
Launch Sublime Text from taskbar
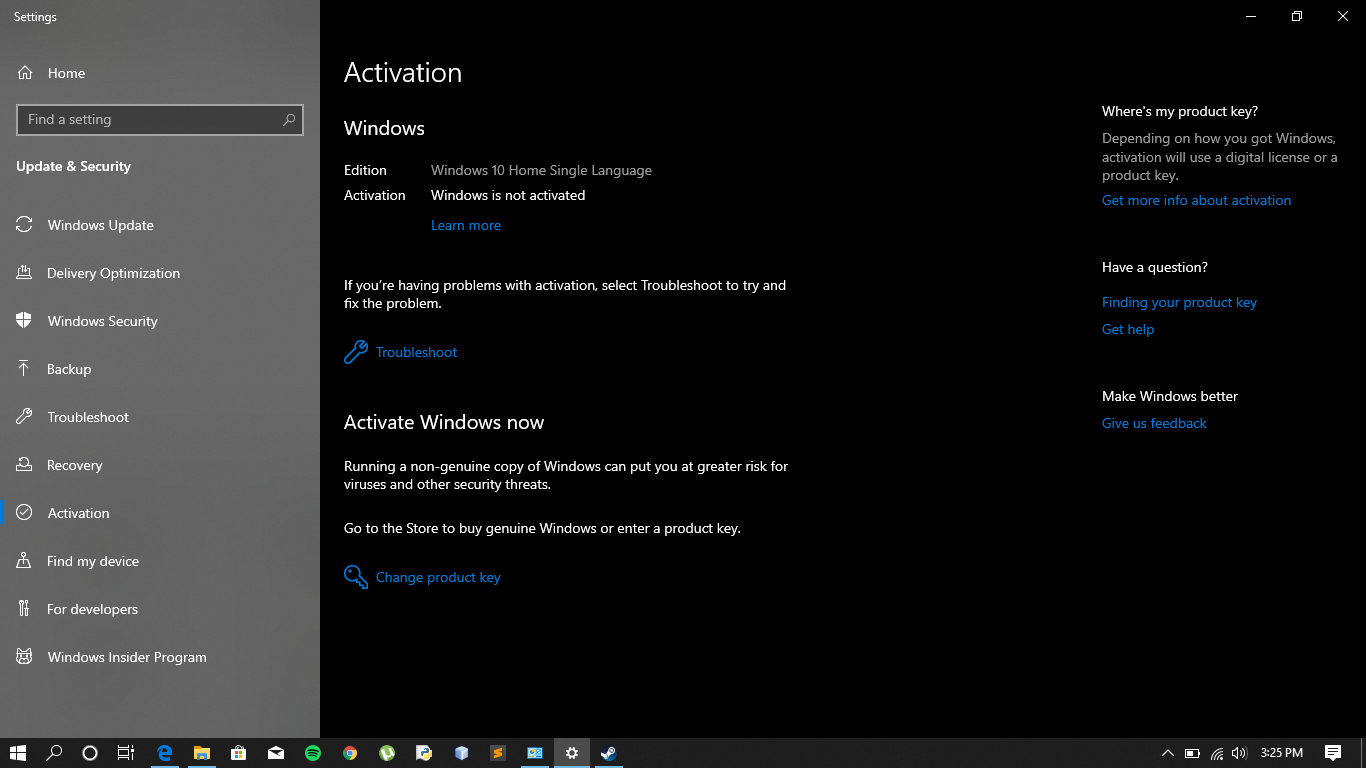(x=498, y=753)
